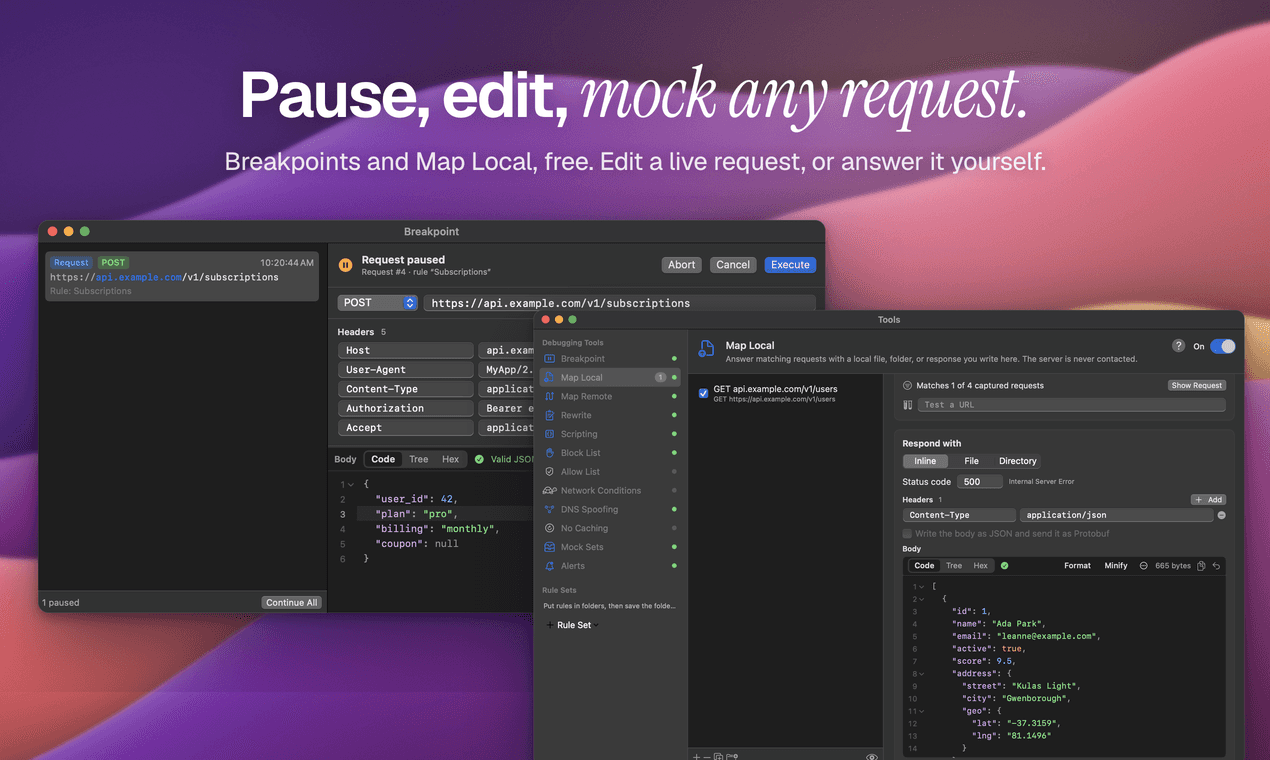Remove the Content-Type header with minus icon

pos(1221,515)
